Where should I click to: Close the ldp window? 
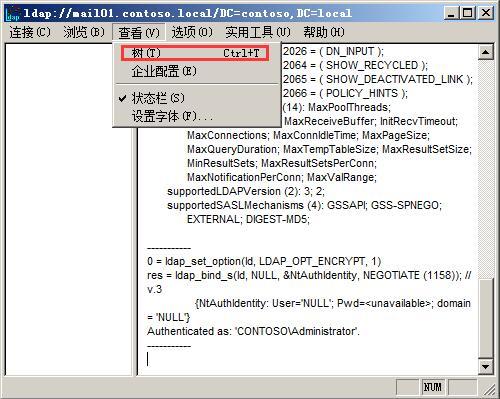pyautogui.click(x=486, y=13)
